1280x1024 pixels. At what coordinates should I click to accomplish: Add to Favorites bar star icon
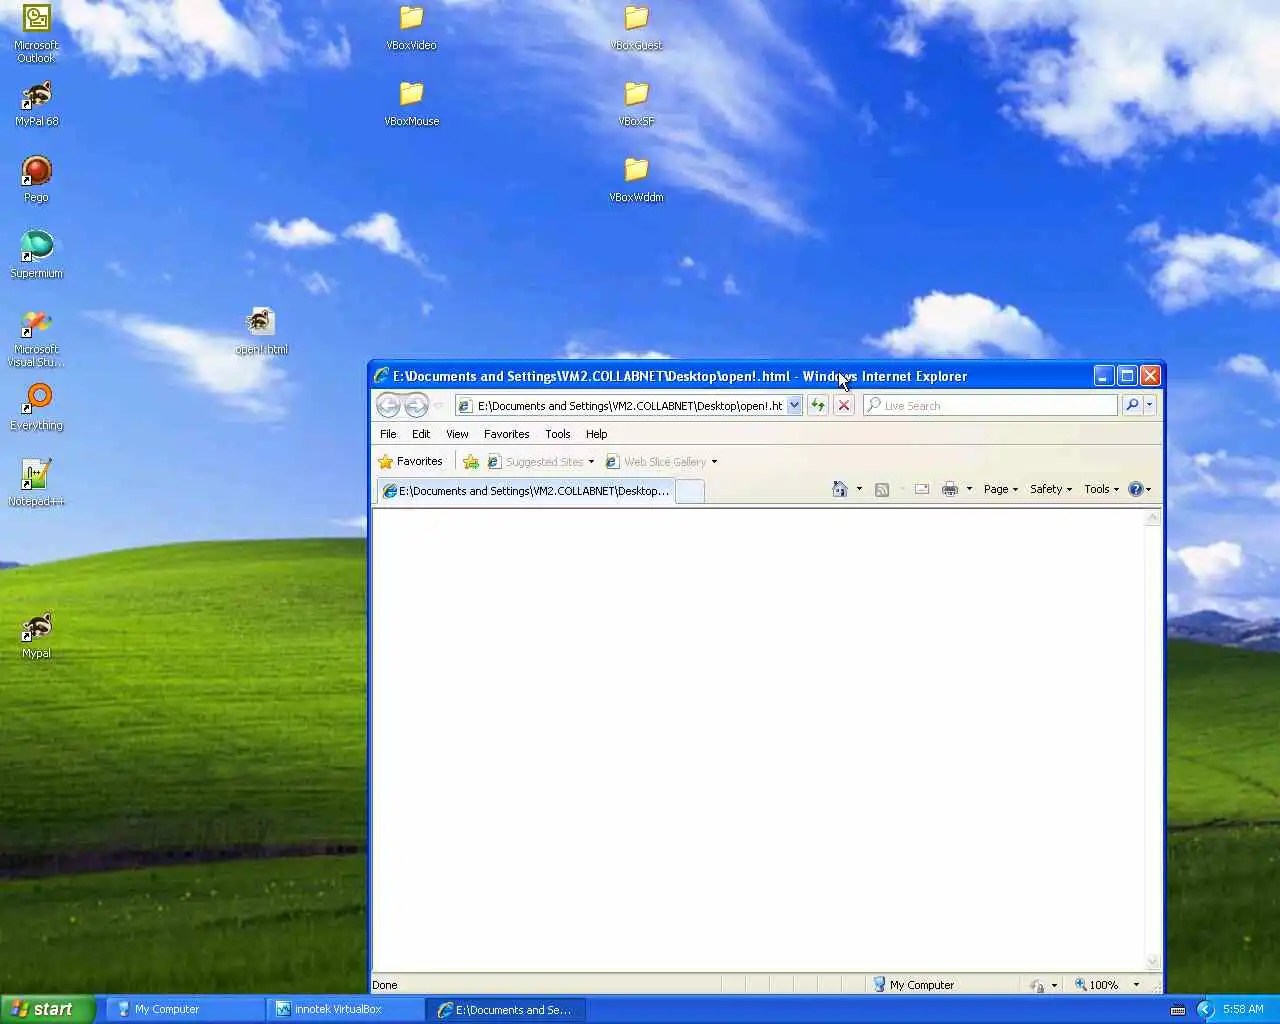click(x=470, y=462)
